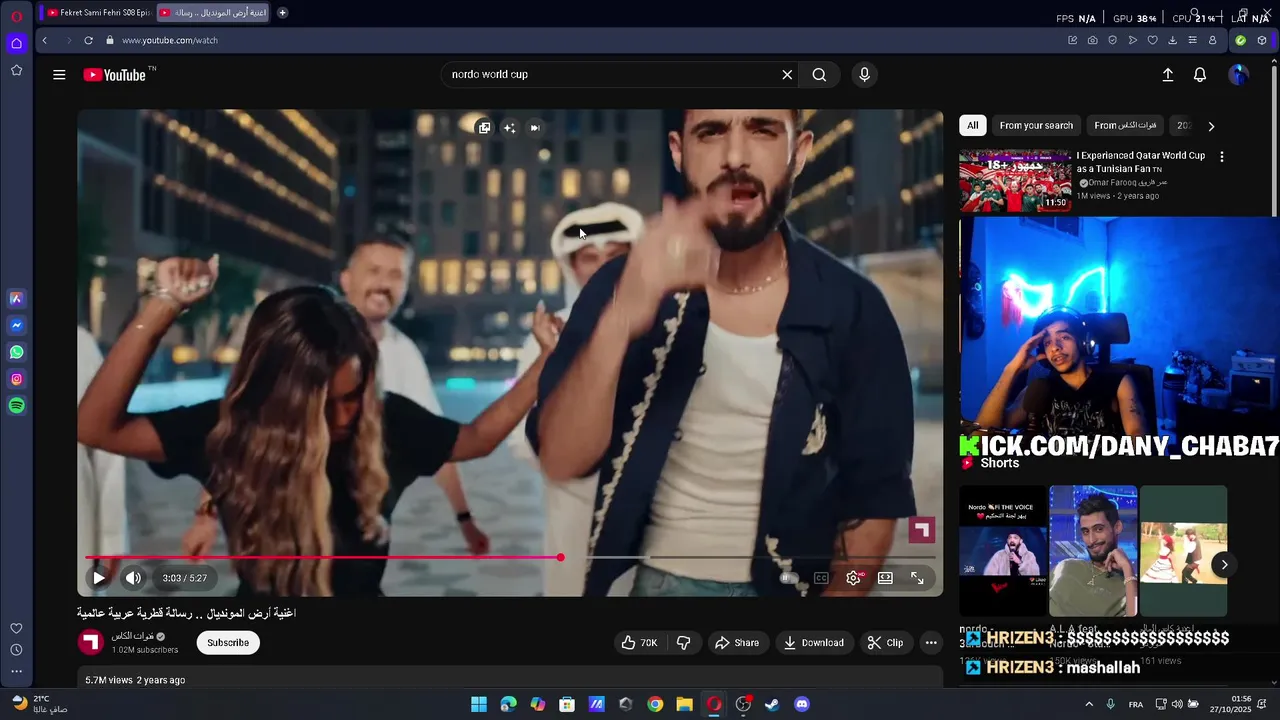The height and width of the screenshot is (720, 1280).
Task: Open the account avatar menu
Action: click(1238, 75)
